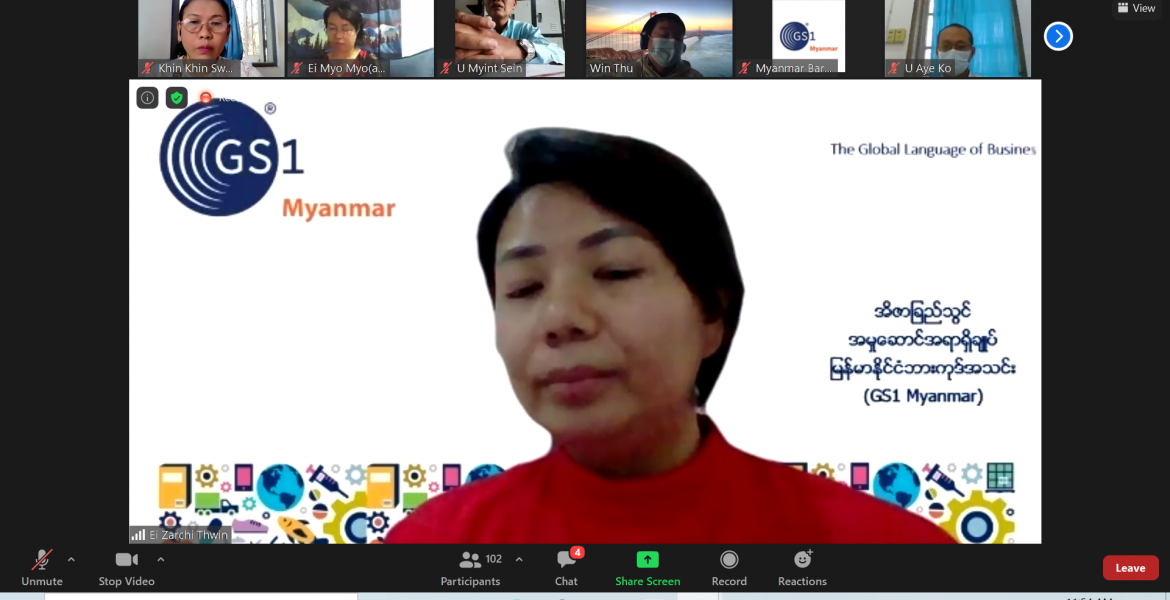Open the Participants panel
Image resolution: width=1170 pixels, height=600 pixels.
471,568
